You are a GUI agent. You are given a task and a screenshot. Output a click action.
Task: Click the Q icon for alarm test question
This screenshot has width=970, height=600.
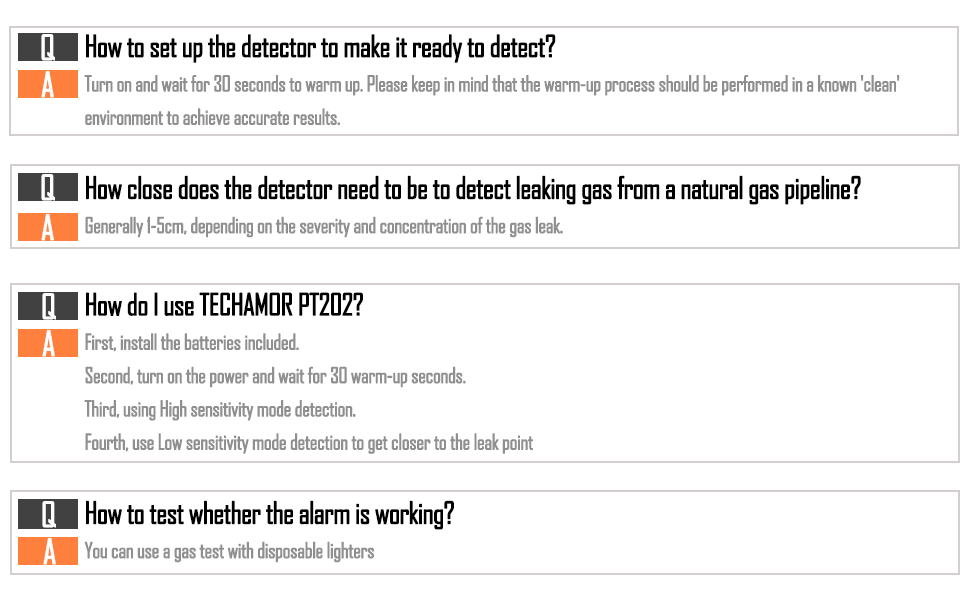(48, 514)
